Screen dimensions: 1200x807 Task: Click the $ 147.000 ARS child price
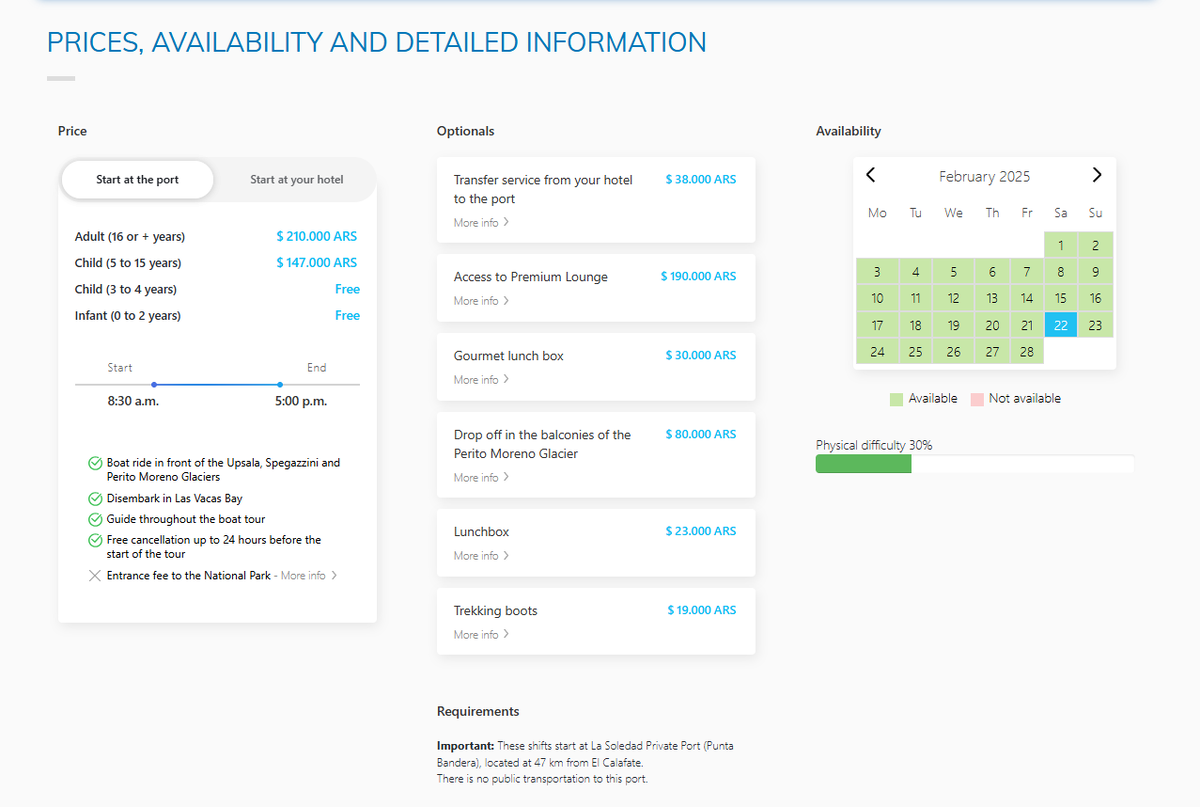pyautogui.click(x=316, y=263)
